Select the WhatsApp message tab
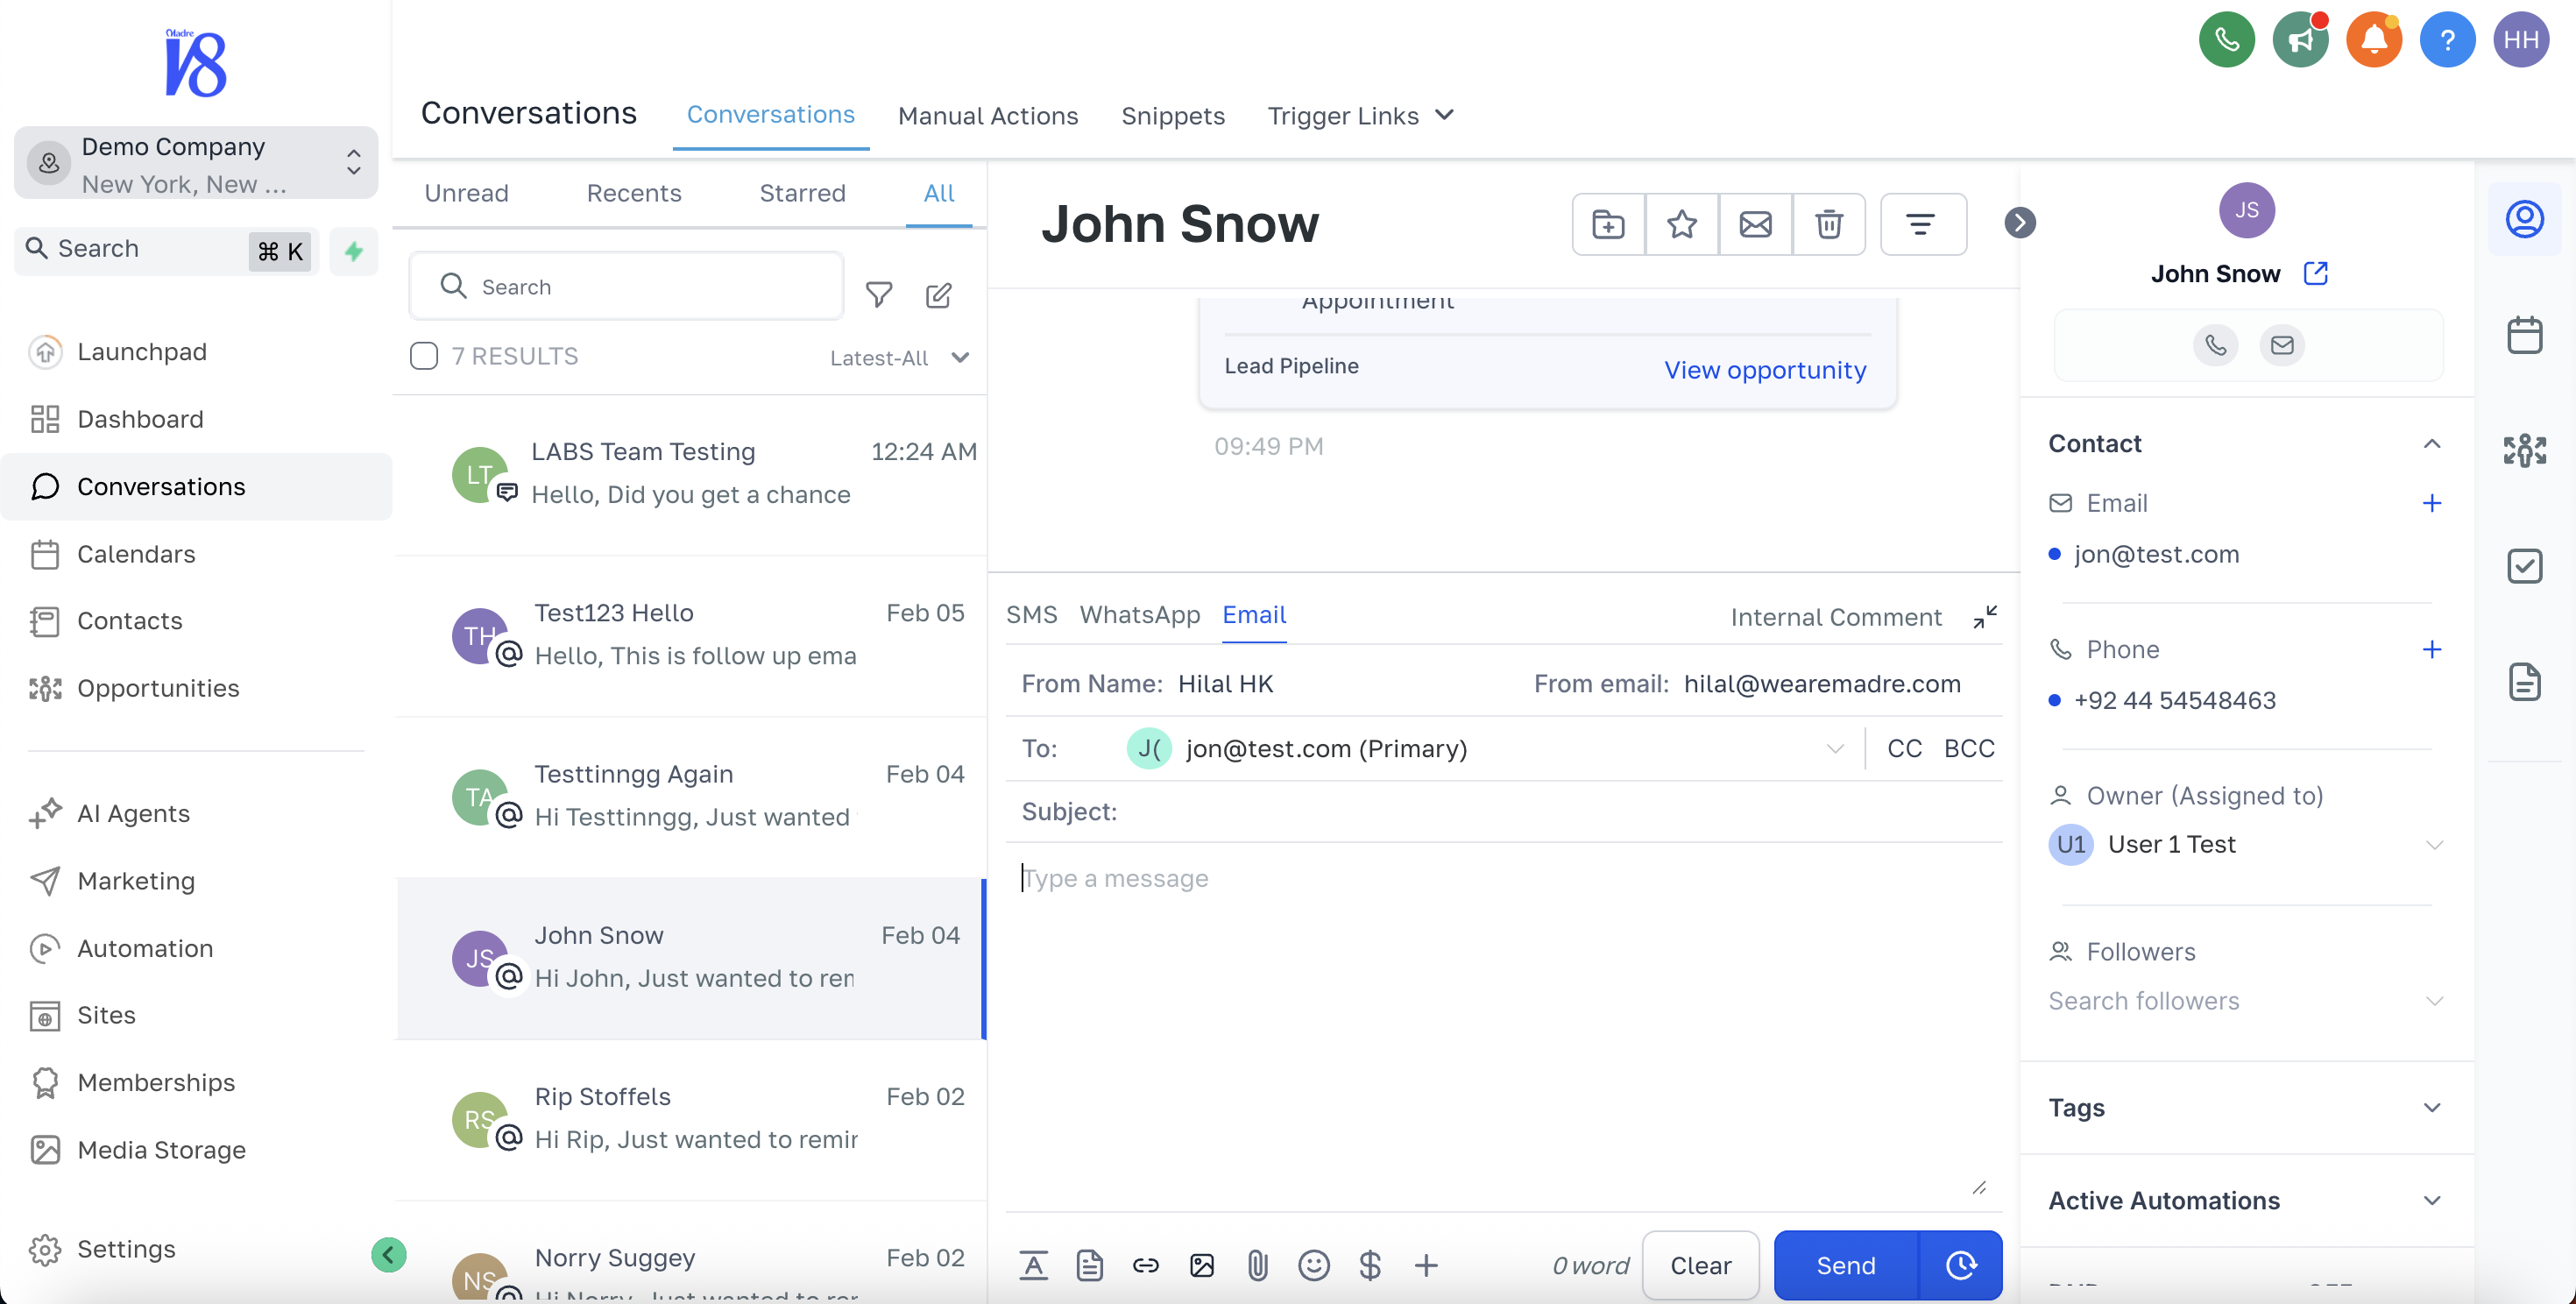The image size is (2576, 1304). [x=1139, y=615]
